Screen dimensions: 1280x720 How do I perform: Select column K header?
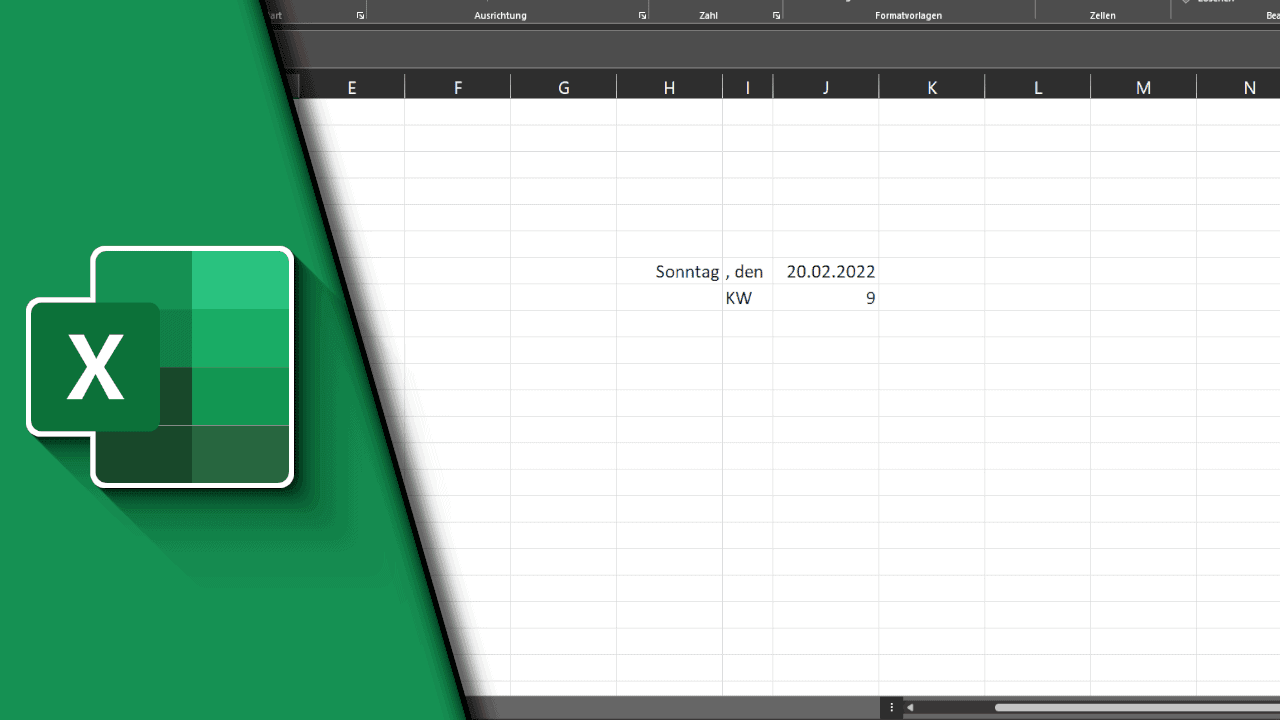tap(932, 88)
